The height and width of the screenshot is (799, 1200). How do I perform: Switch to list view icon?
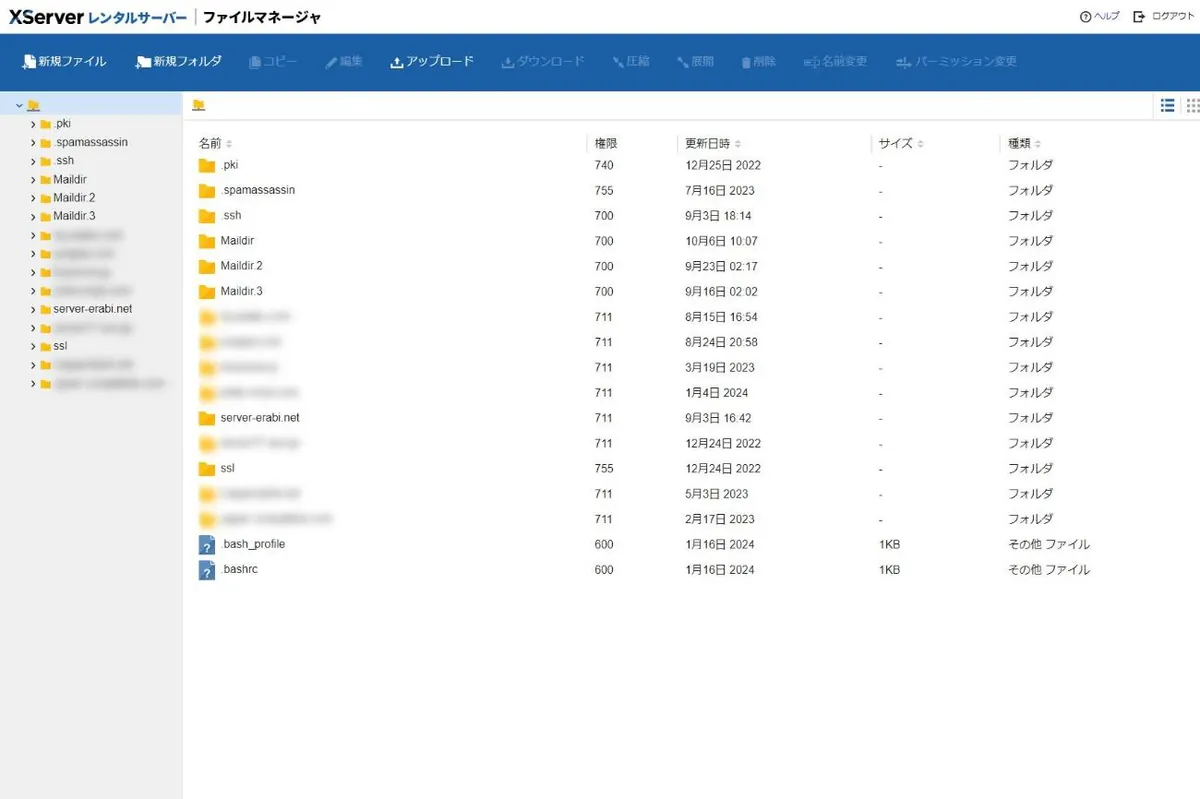[x=1167, y=106]
